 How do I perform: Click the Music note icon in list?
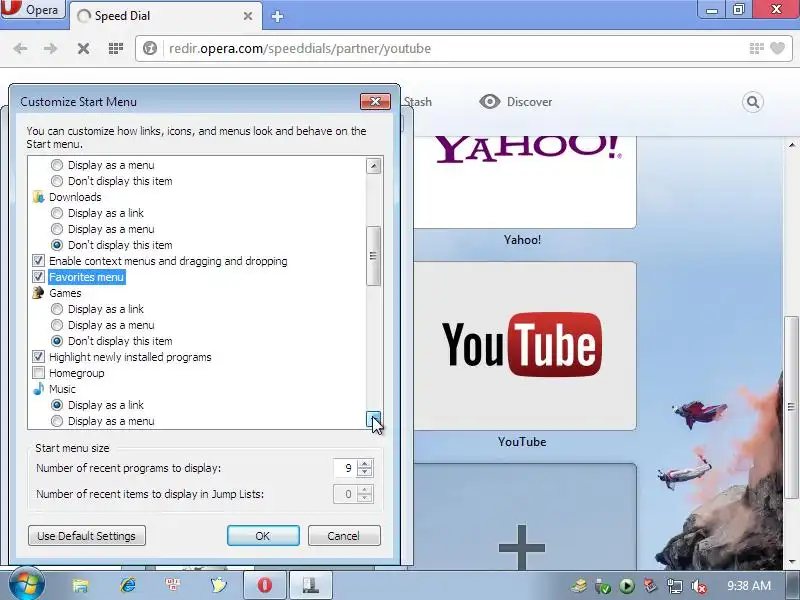tap(38, 389)
